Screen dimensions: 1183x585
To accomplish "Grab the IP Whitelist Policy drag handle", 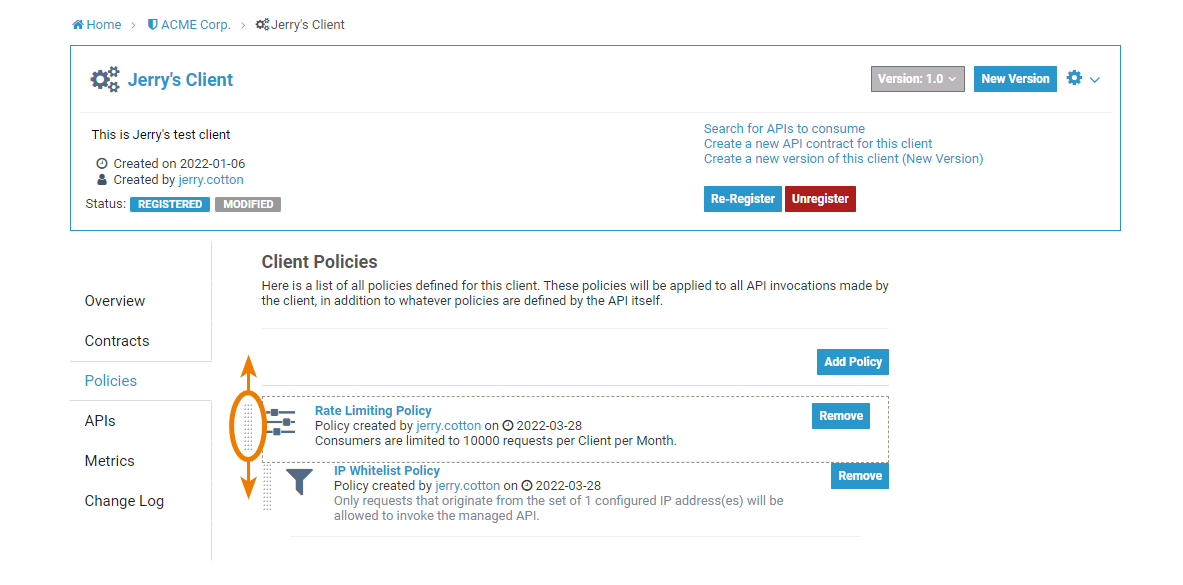I will (267, 487).
